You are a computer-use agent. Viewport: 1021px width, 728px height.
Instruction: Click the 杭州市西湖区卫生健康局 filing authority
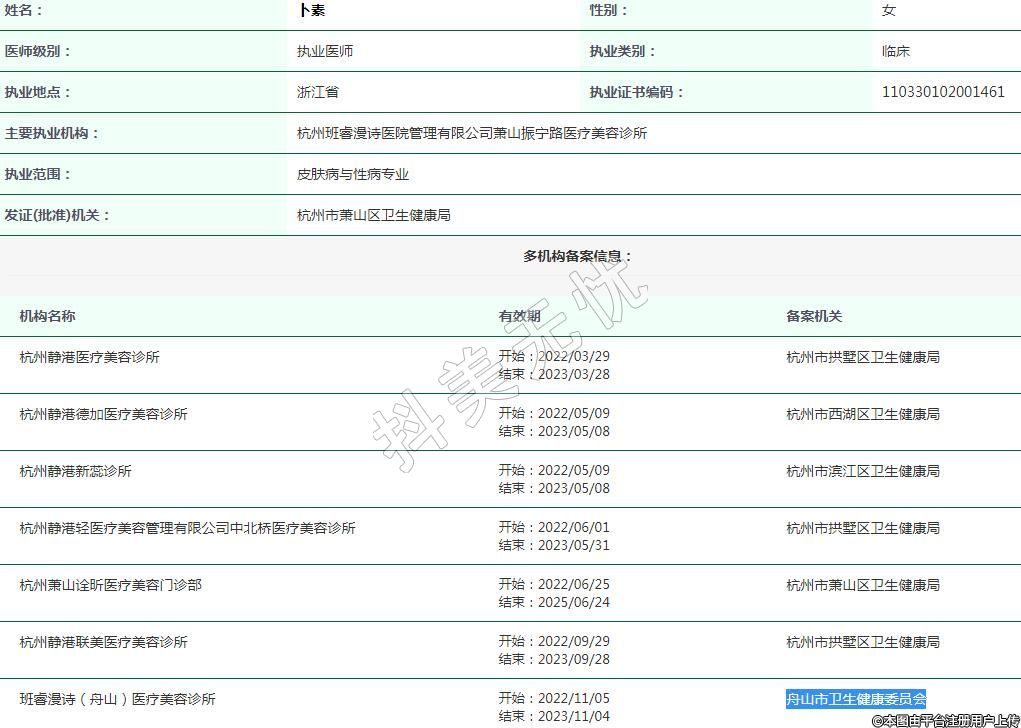[862, 414]
